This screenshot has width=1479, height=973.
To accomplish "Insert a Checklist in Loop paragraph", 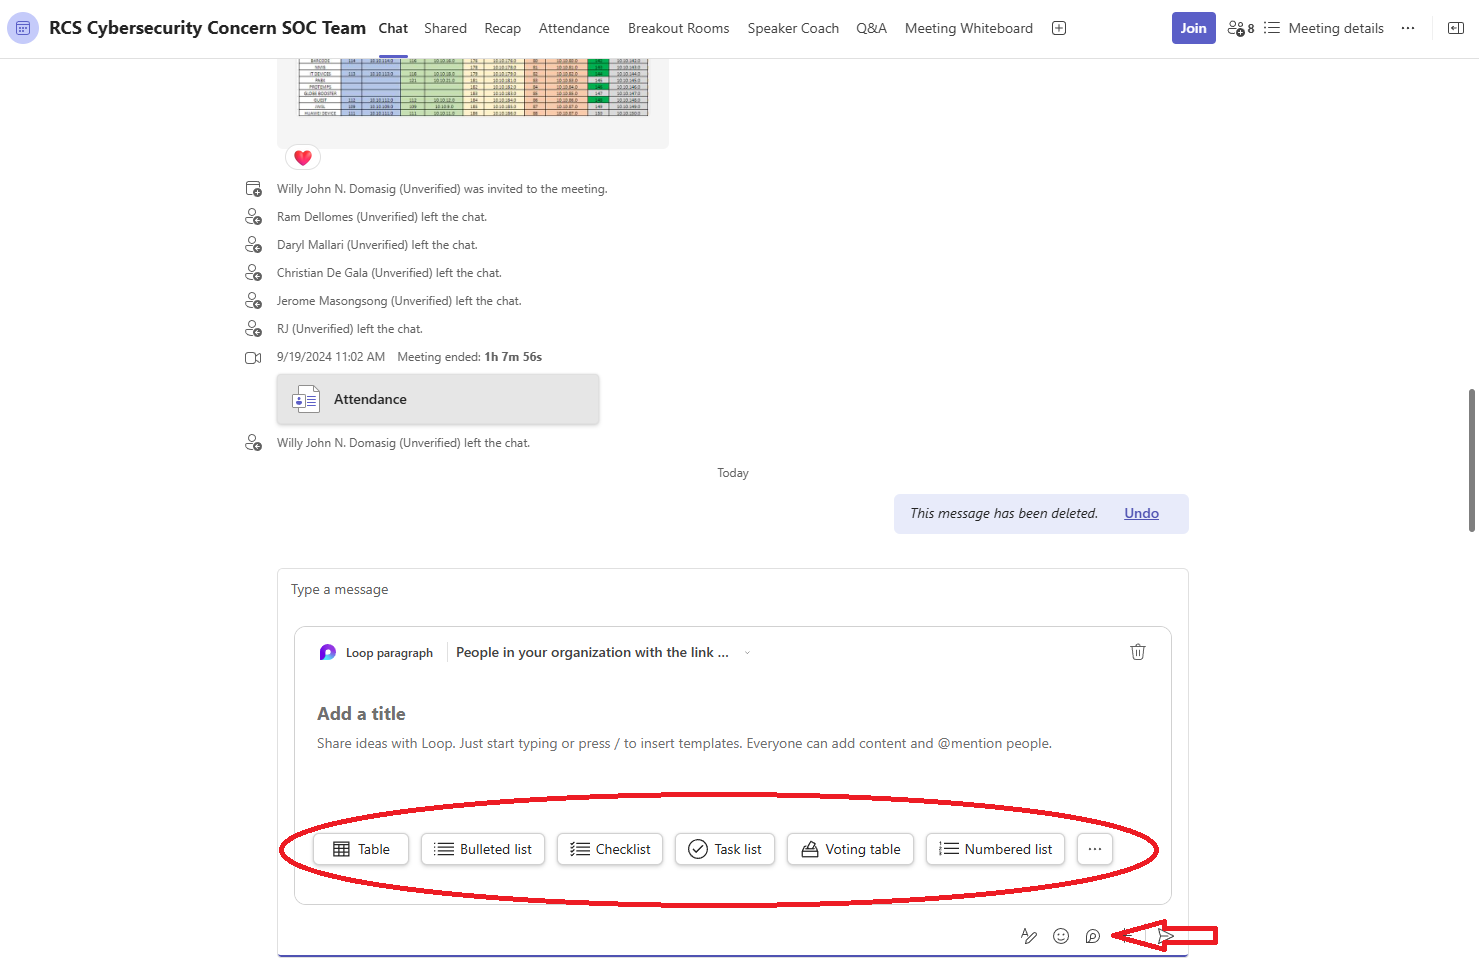I will pyautogui.click(x=610, y=849).
